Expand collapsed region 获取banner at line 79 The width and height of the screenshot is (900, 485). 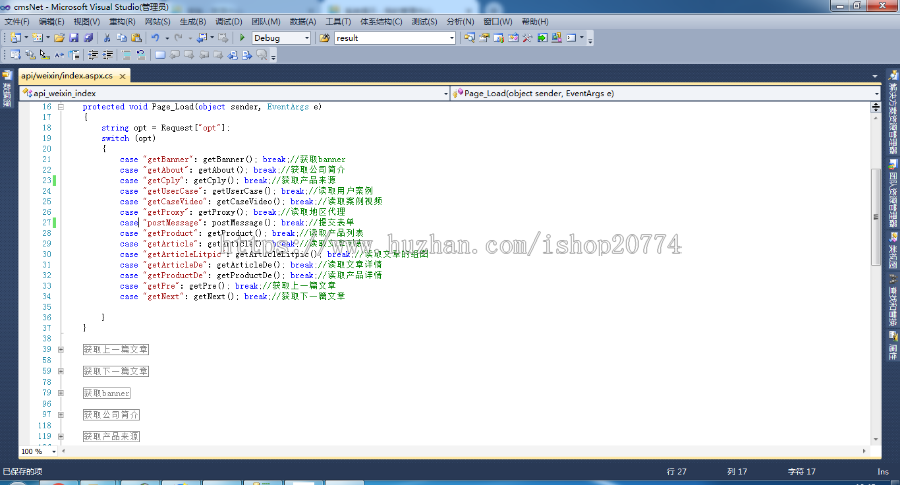click(60, 393)
